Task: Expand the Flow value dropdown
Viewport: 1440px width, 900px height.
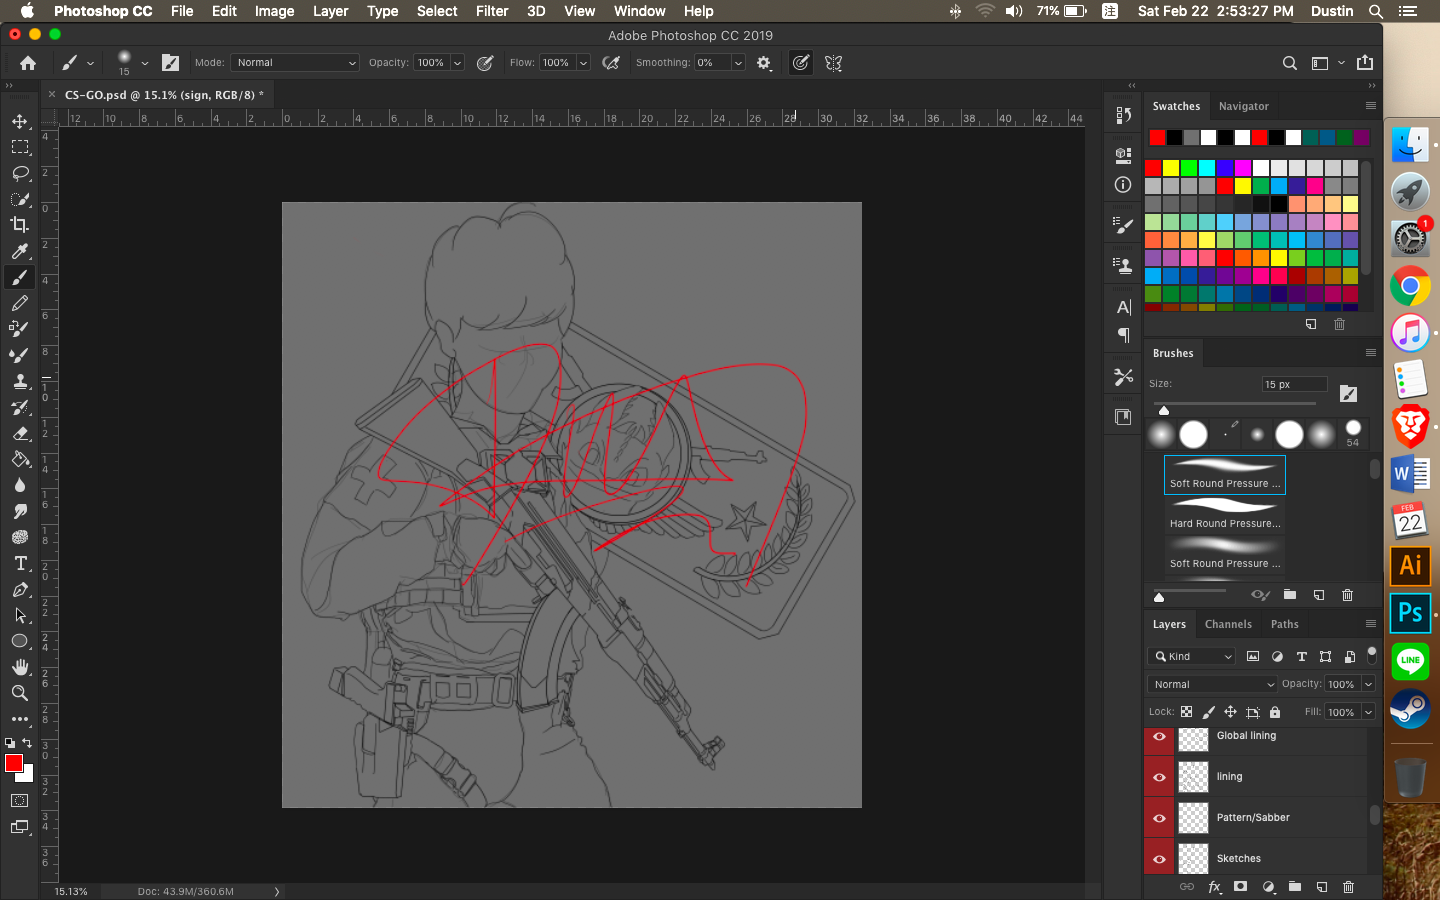Action: click(x=583, y=63)
